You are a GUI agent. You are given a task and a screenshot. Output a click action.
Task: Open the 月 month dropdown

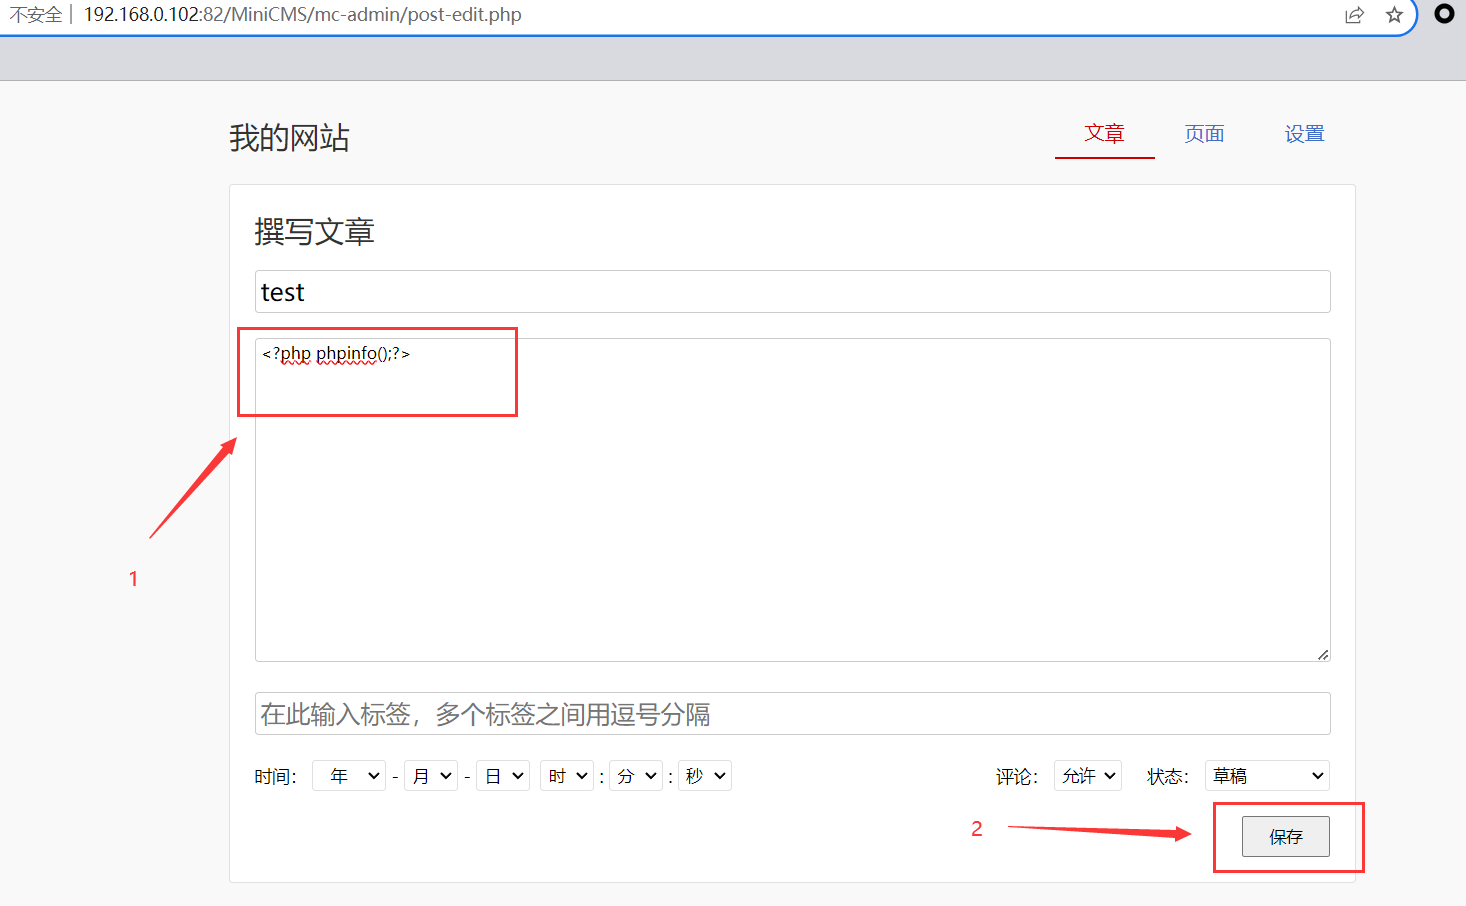(x=431, y=776)
